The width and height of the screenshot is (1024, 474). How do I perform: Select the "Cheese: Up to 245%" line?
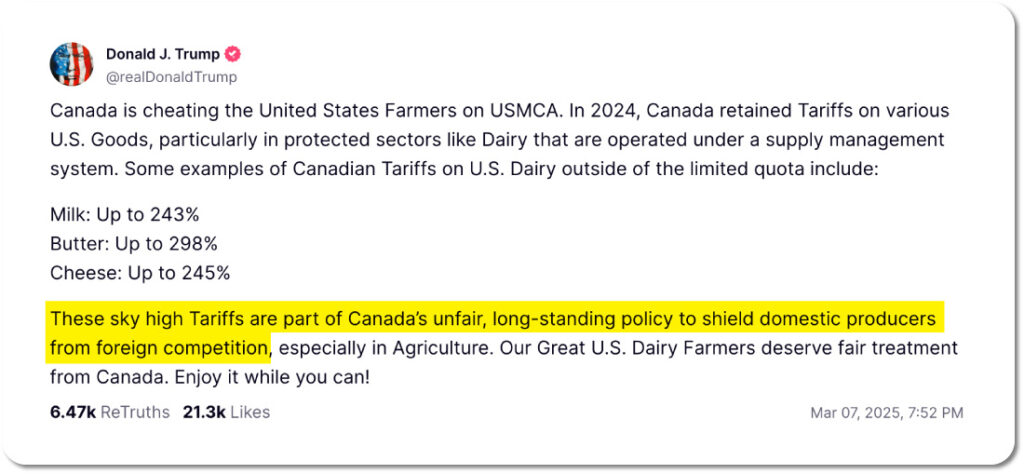140,273
